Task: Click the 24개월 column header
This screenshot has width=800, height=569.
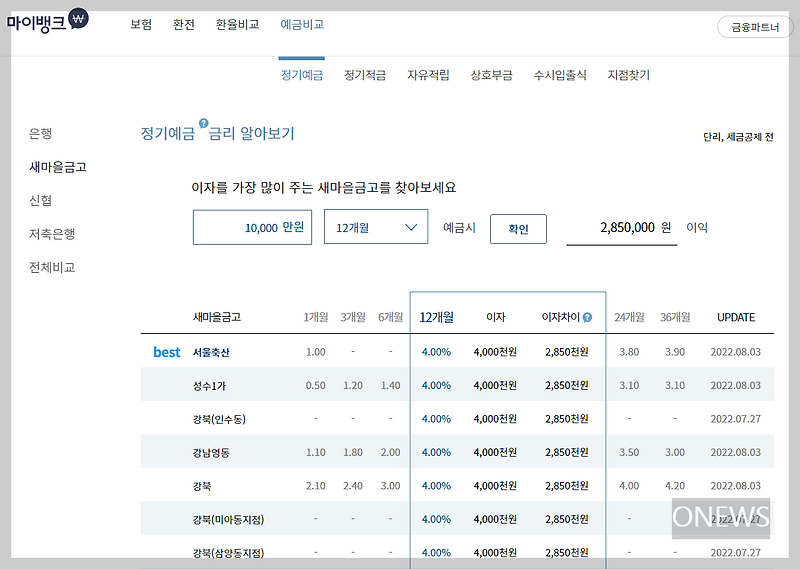Action: [x=629, y=317]
